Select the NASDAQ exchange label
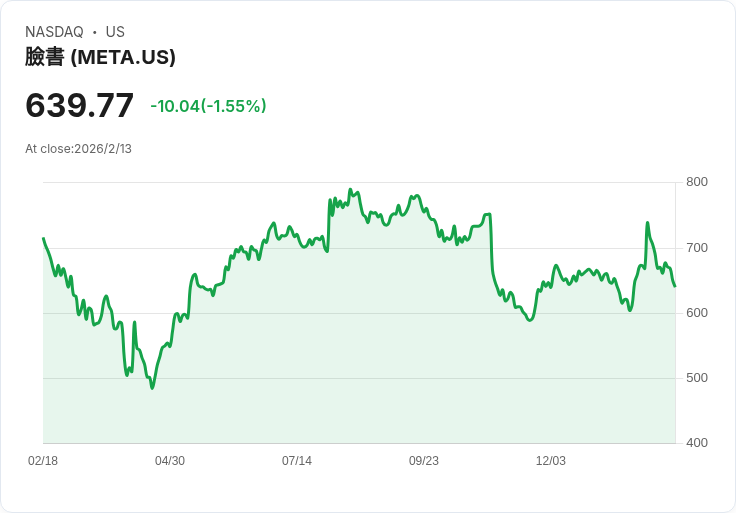Image resolution: width=736 pixels, height=513 pixels. click(x=54, y=32)
